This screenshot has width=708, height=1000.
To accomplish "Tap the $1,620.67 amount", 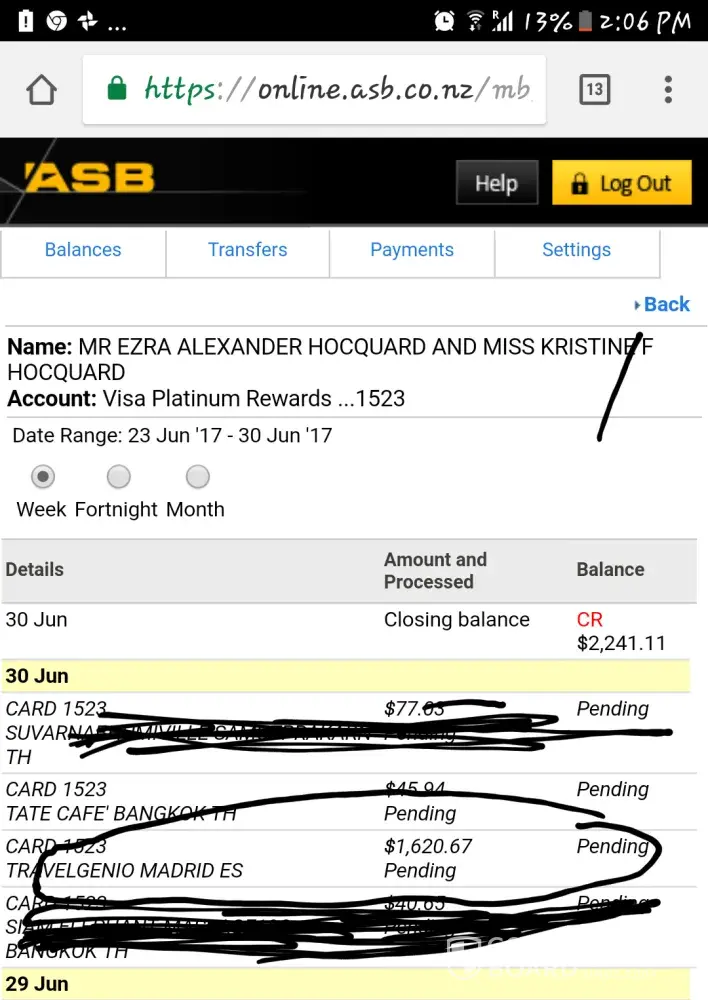I will coord(428,846).
